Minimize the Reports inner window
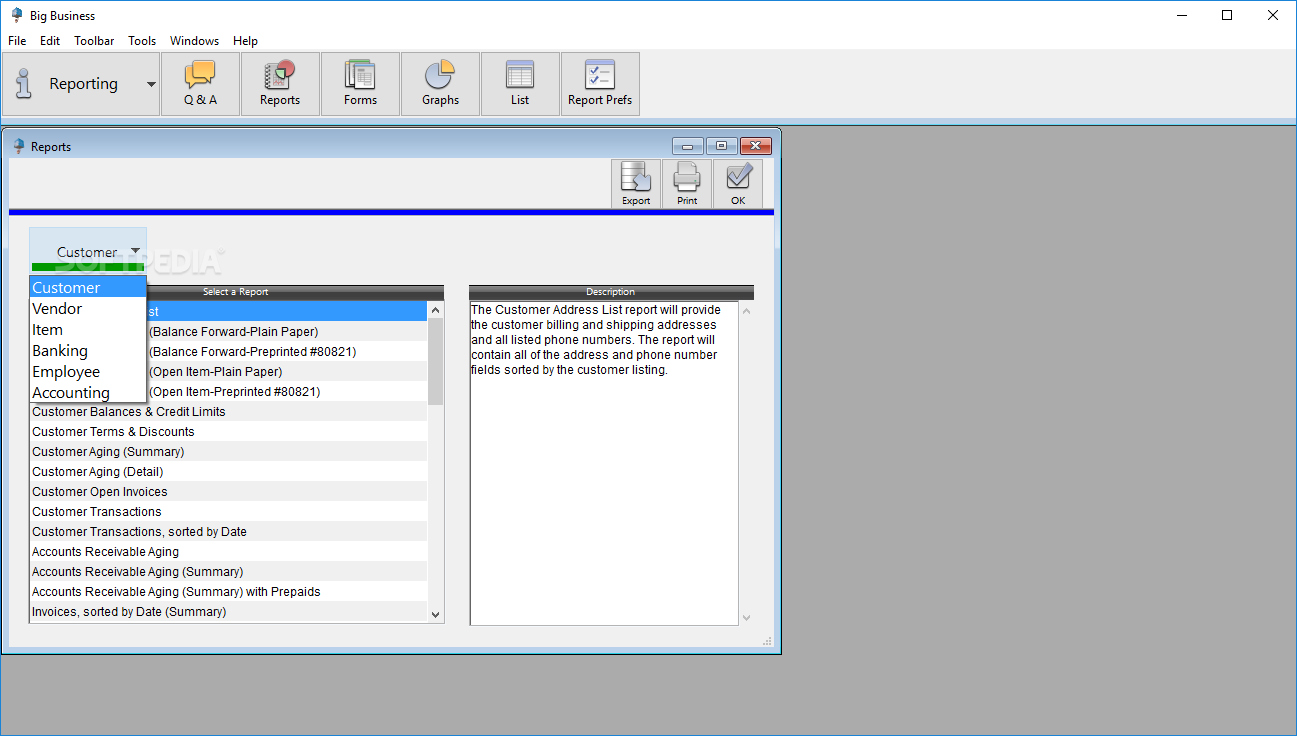The height and width of the screenshot is (736, 1297). click(687, 146)
